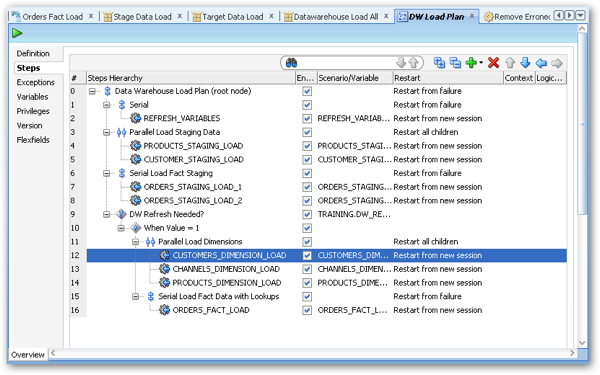Collapse all steps in the hierarchy toolbar

455,62
